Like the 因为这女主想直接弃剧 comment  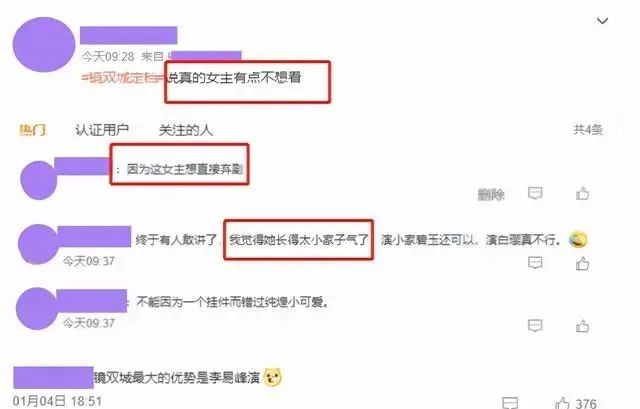[582, 193]
